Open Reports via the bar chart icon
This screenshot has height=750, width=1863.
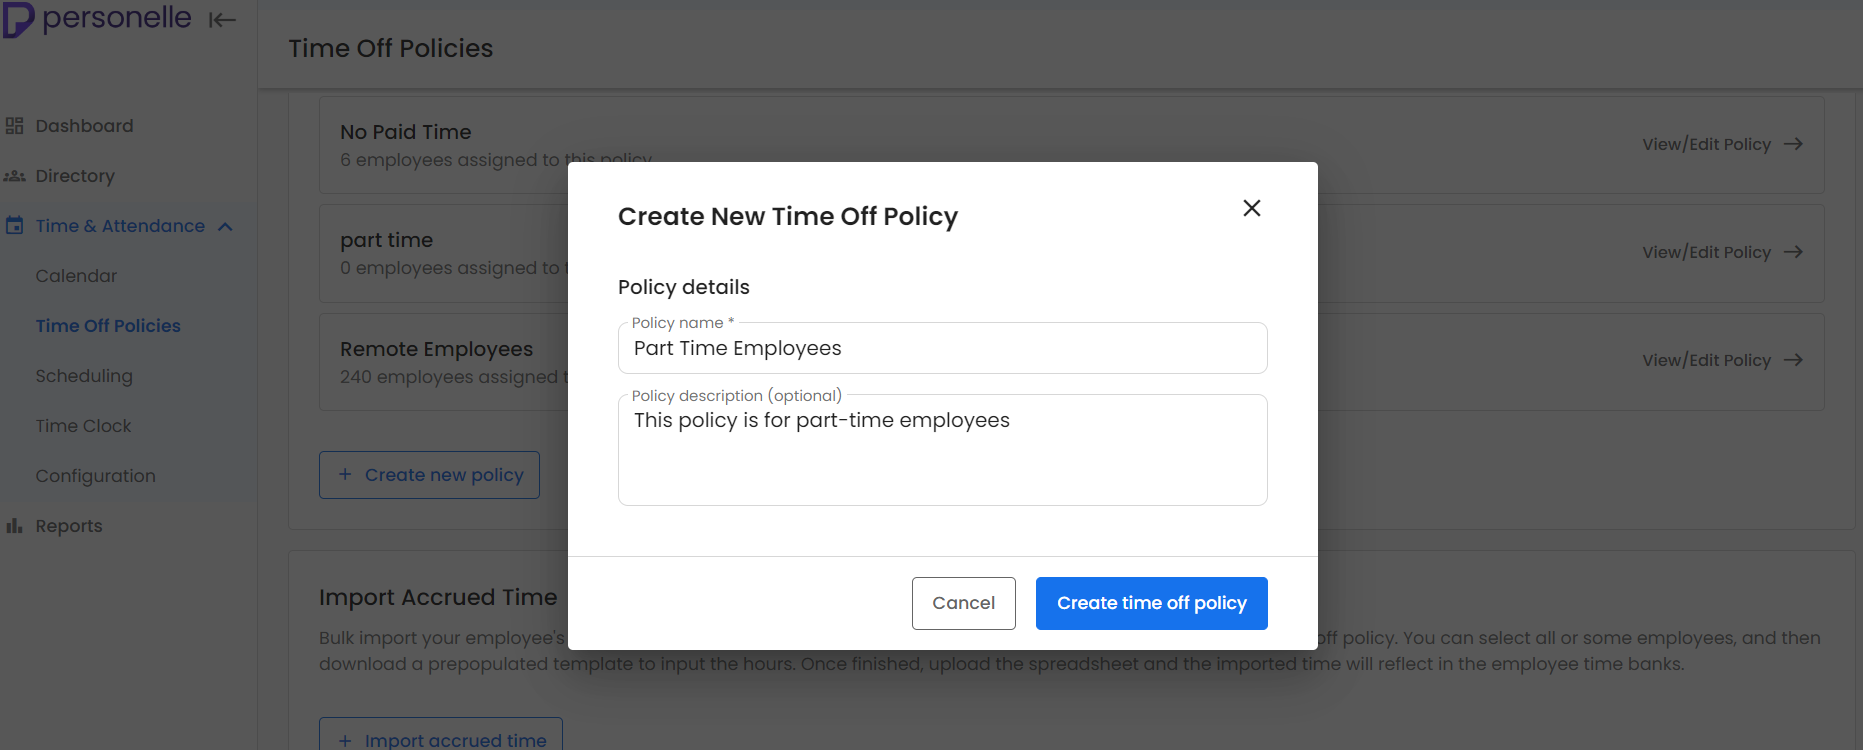tap(14, 525)
